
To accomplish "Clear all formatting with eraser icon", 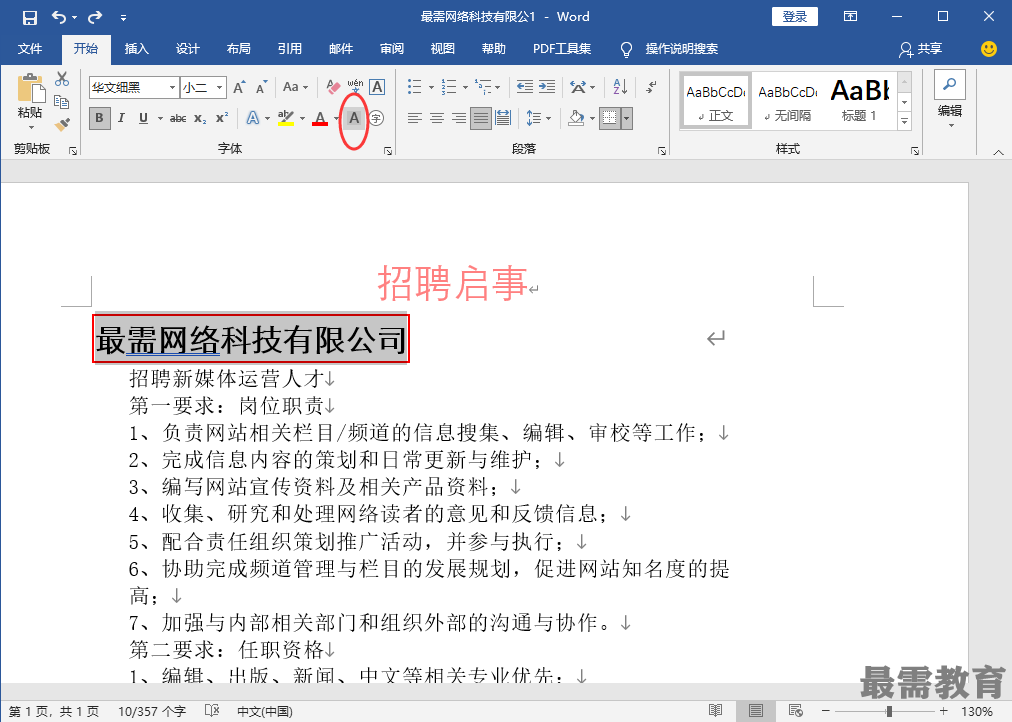I will coord(333,86).
